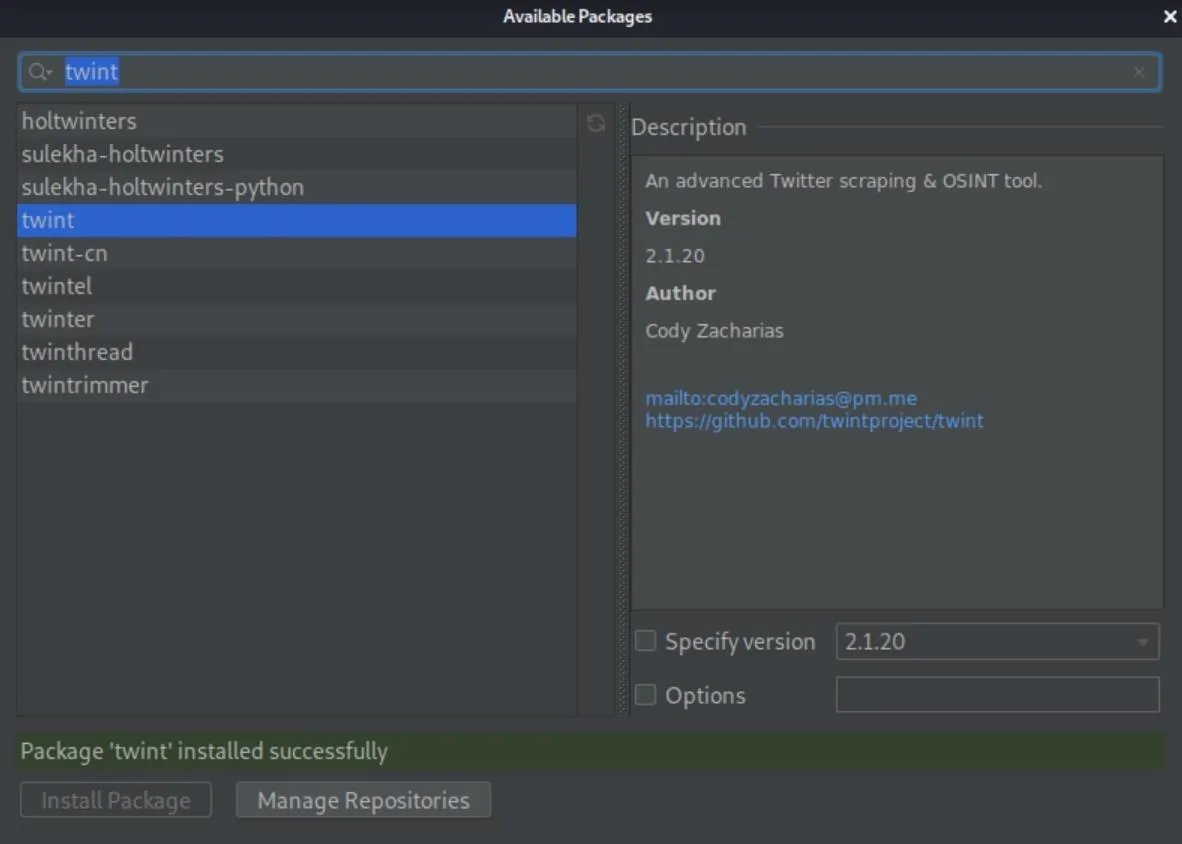Clear the search text with the X icon
This screenshot has width=1182, height=844.
(x=1138, y=72)
